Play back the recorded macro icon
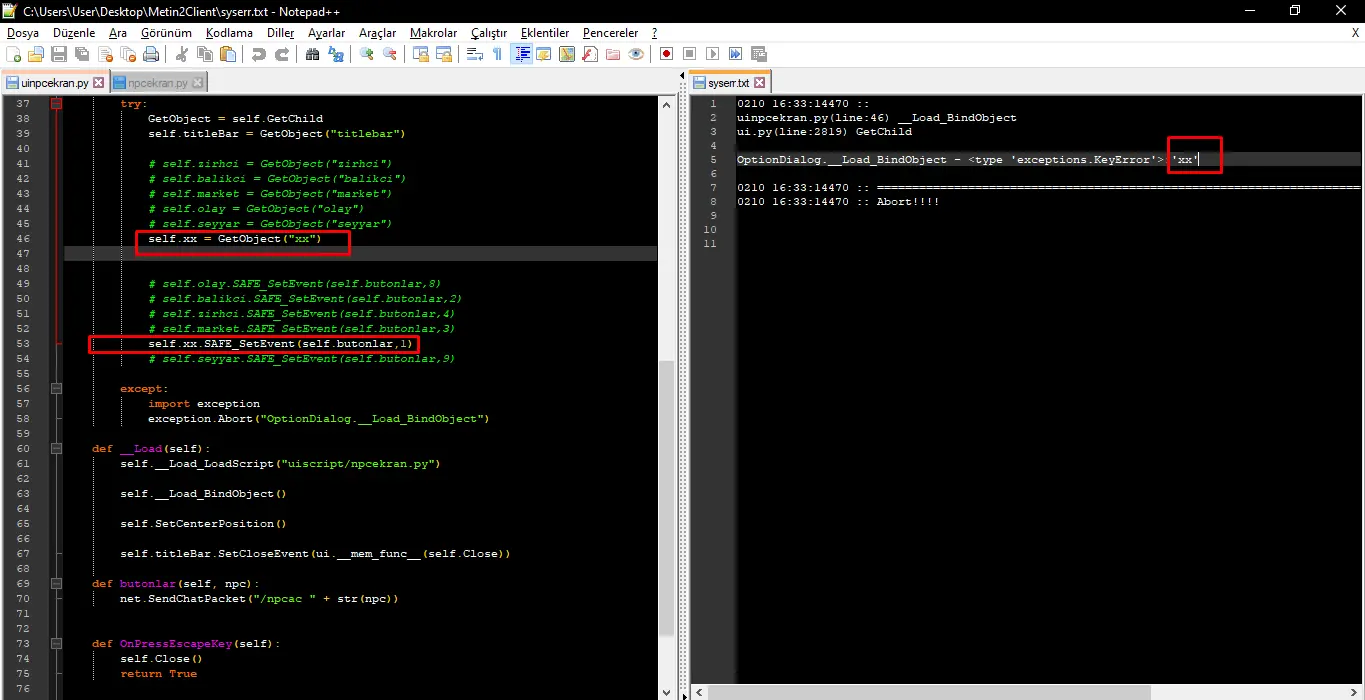Screen dimensions: 1365x700 (x=712, y=54)
